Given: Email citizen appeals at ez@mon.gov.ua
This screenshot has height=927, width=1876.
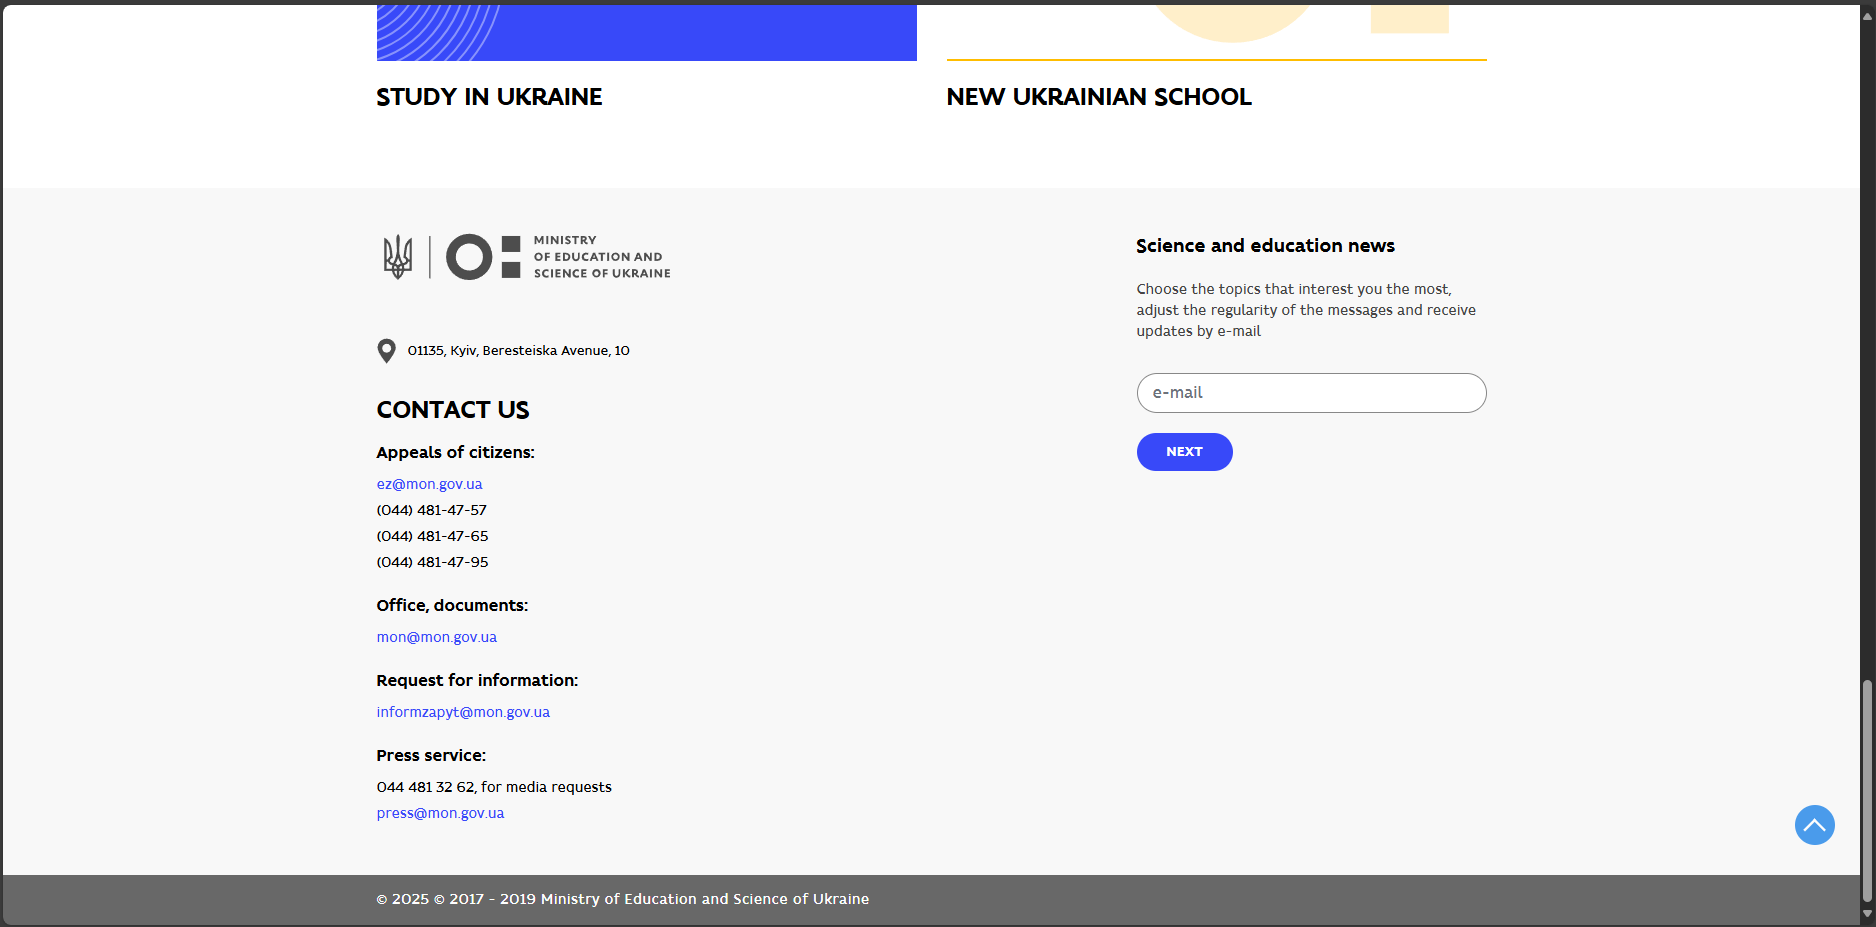Looking at the screenshot, I should (429, 484).
